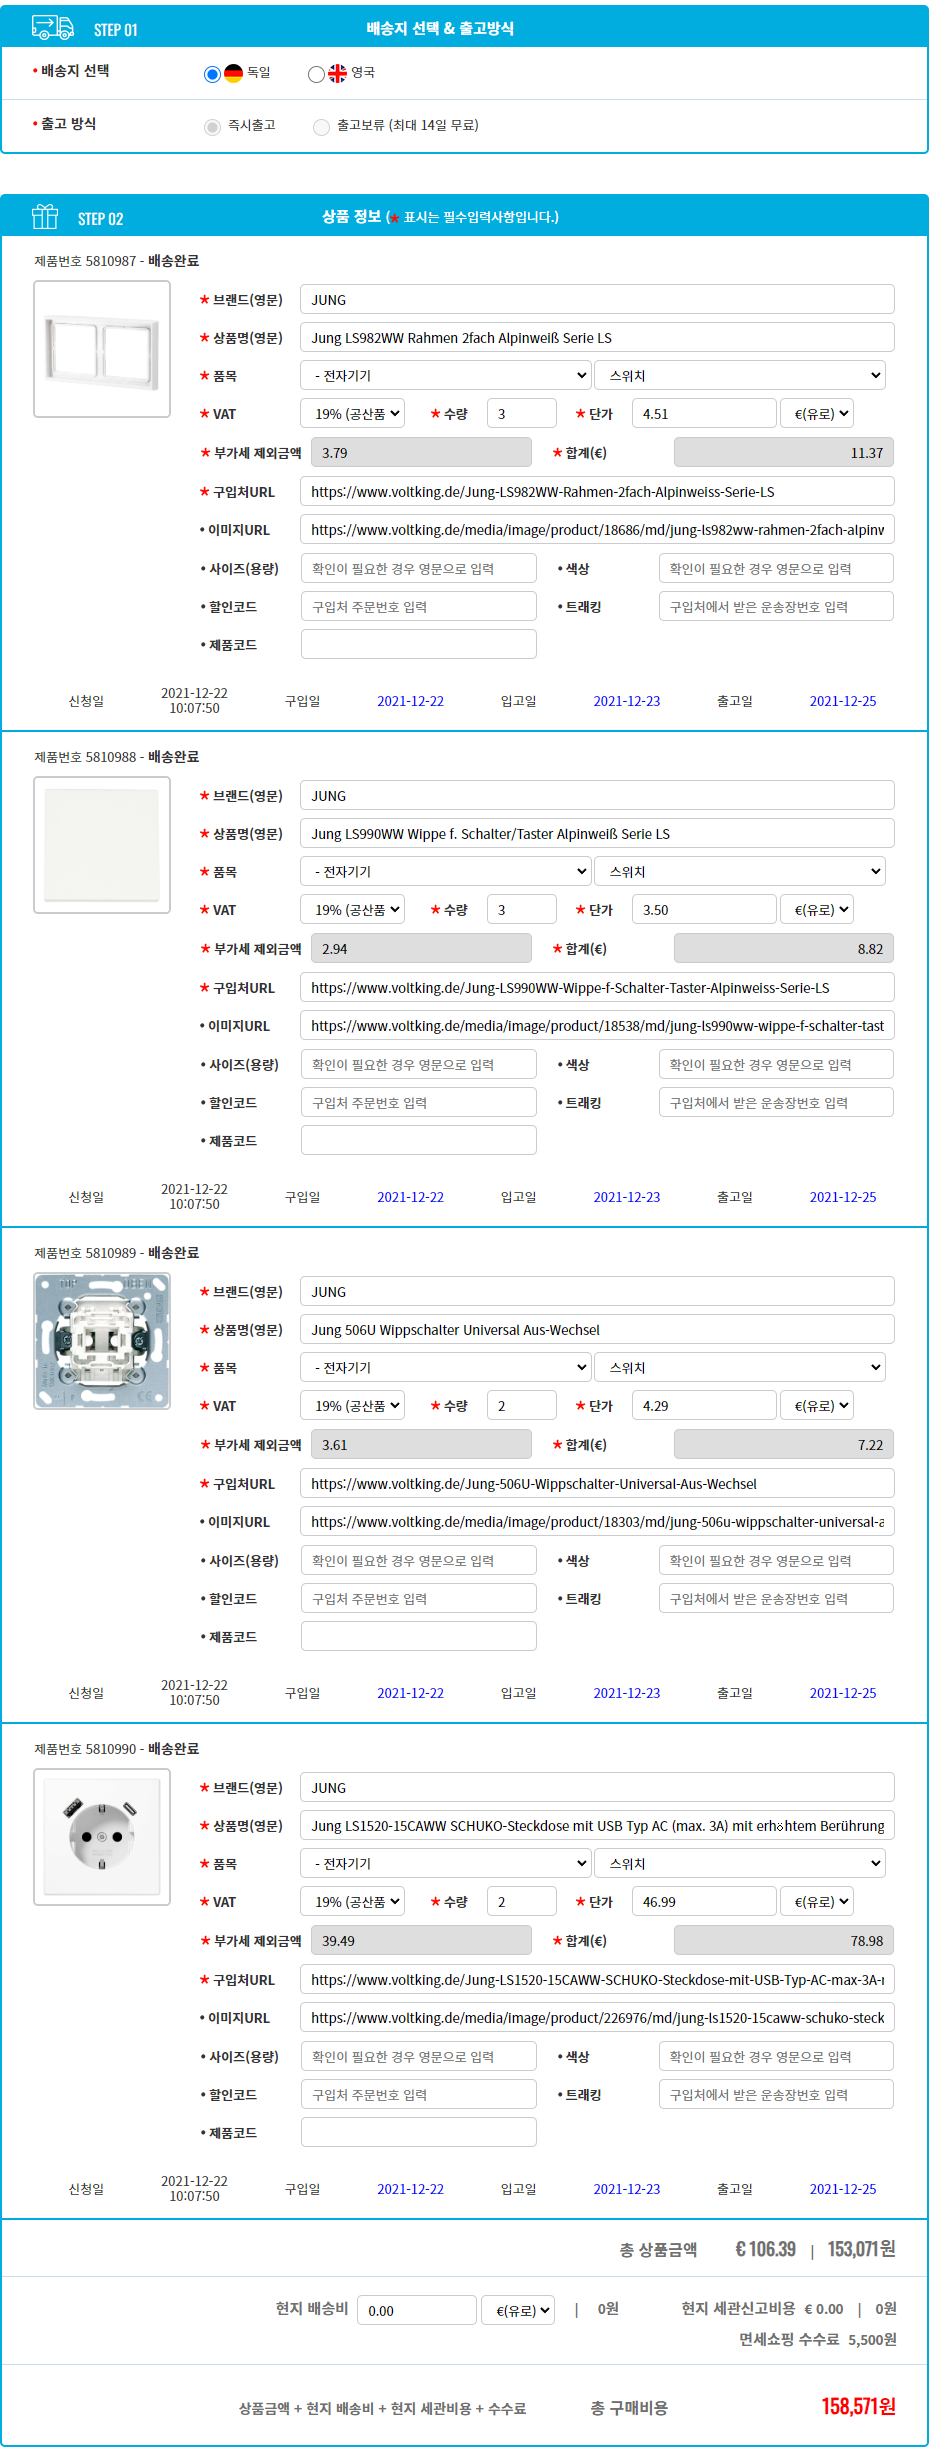
Task: Click size field for product 5810987
Action: pos(418,568)
